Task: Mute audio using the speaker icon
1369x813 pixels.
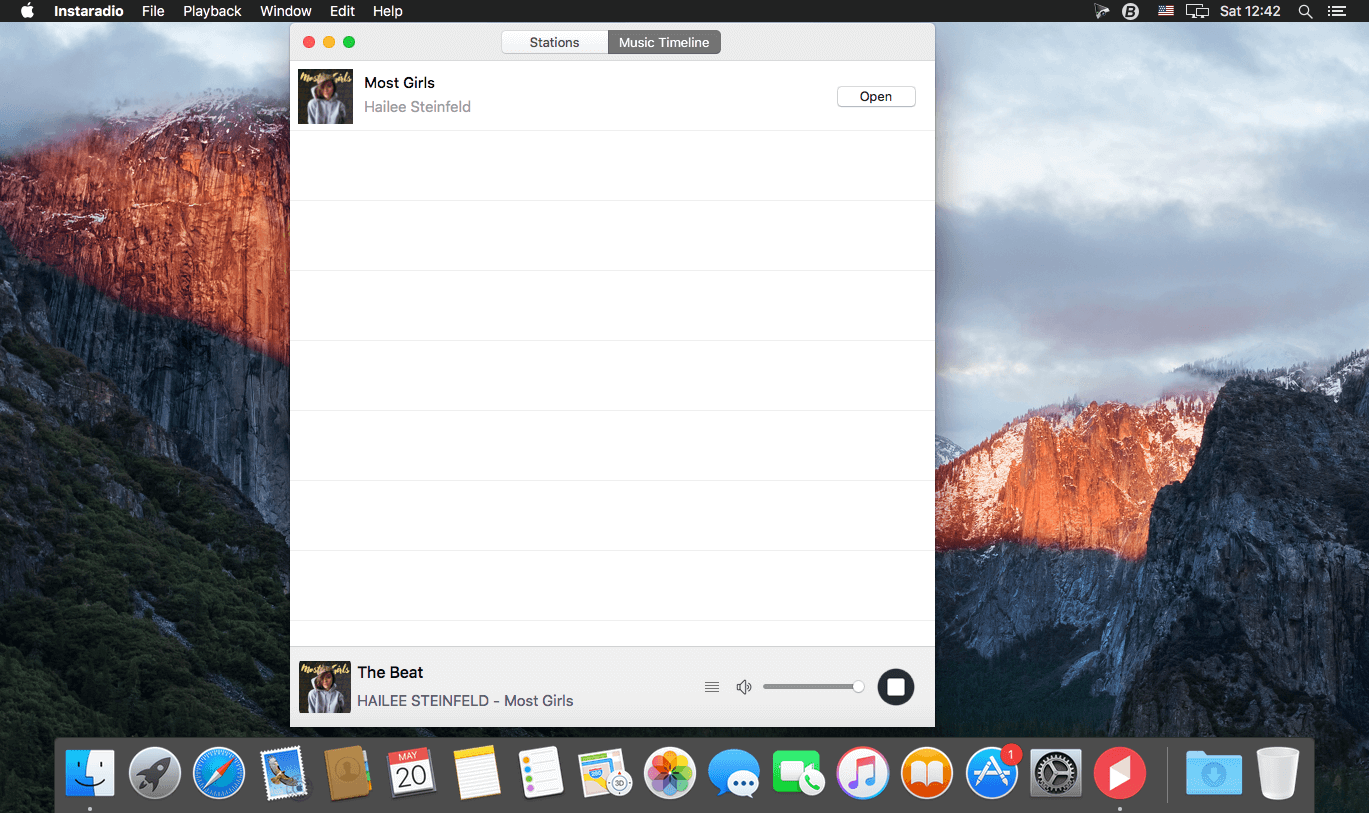Action: (x=744, y=687)
